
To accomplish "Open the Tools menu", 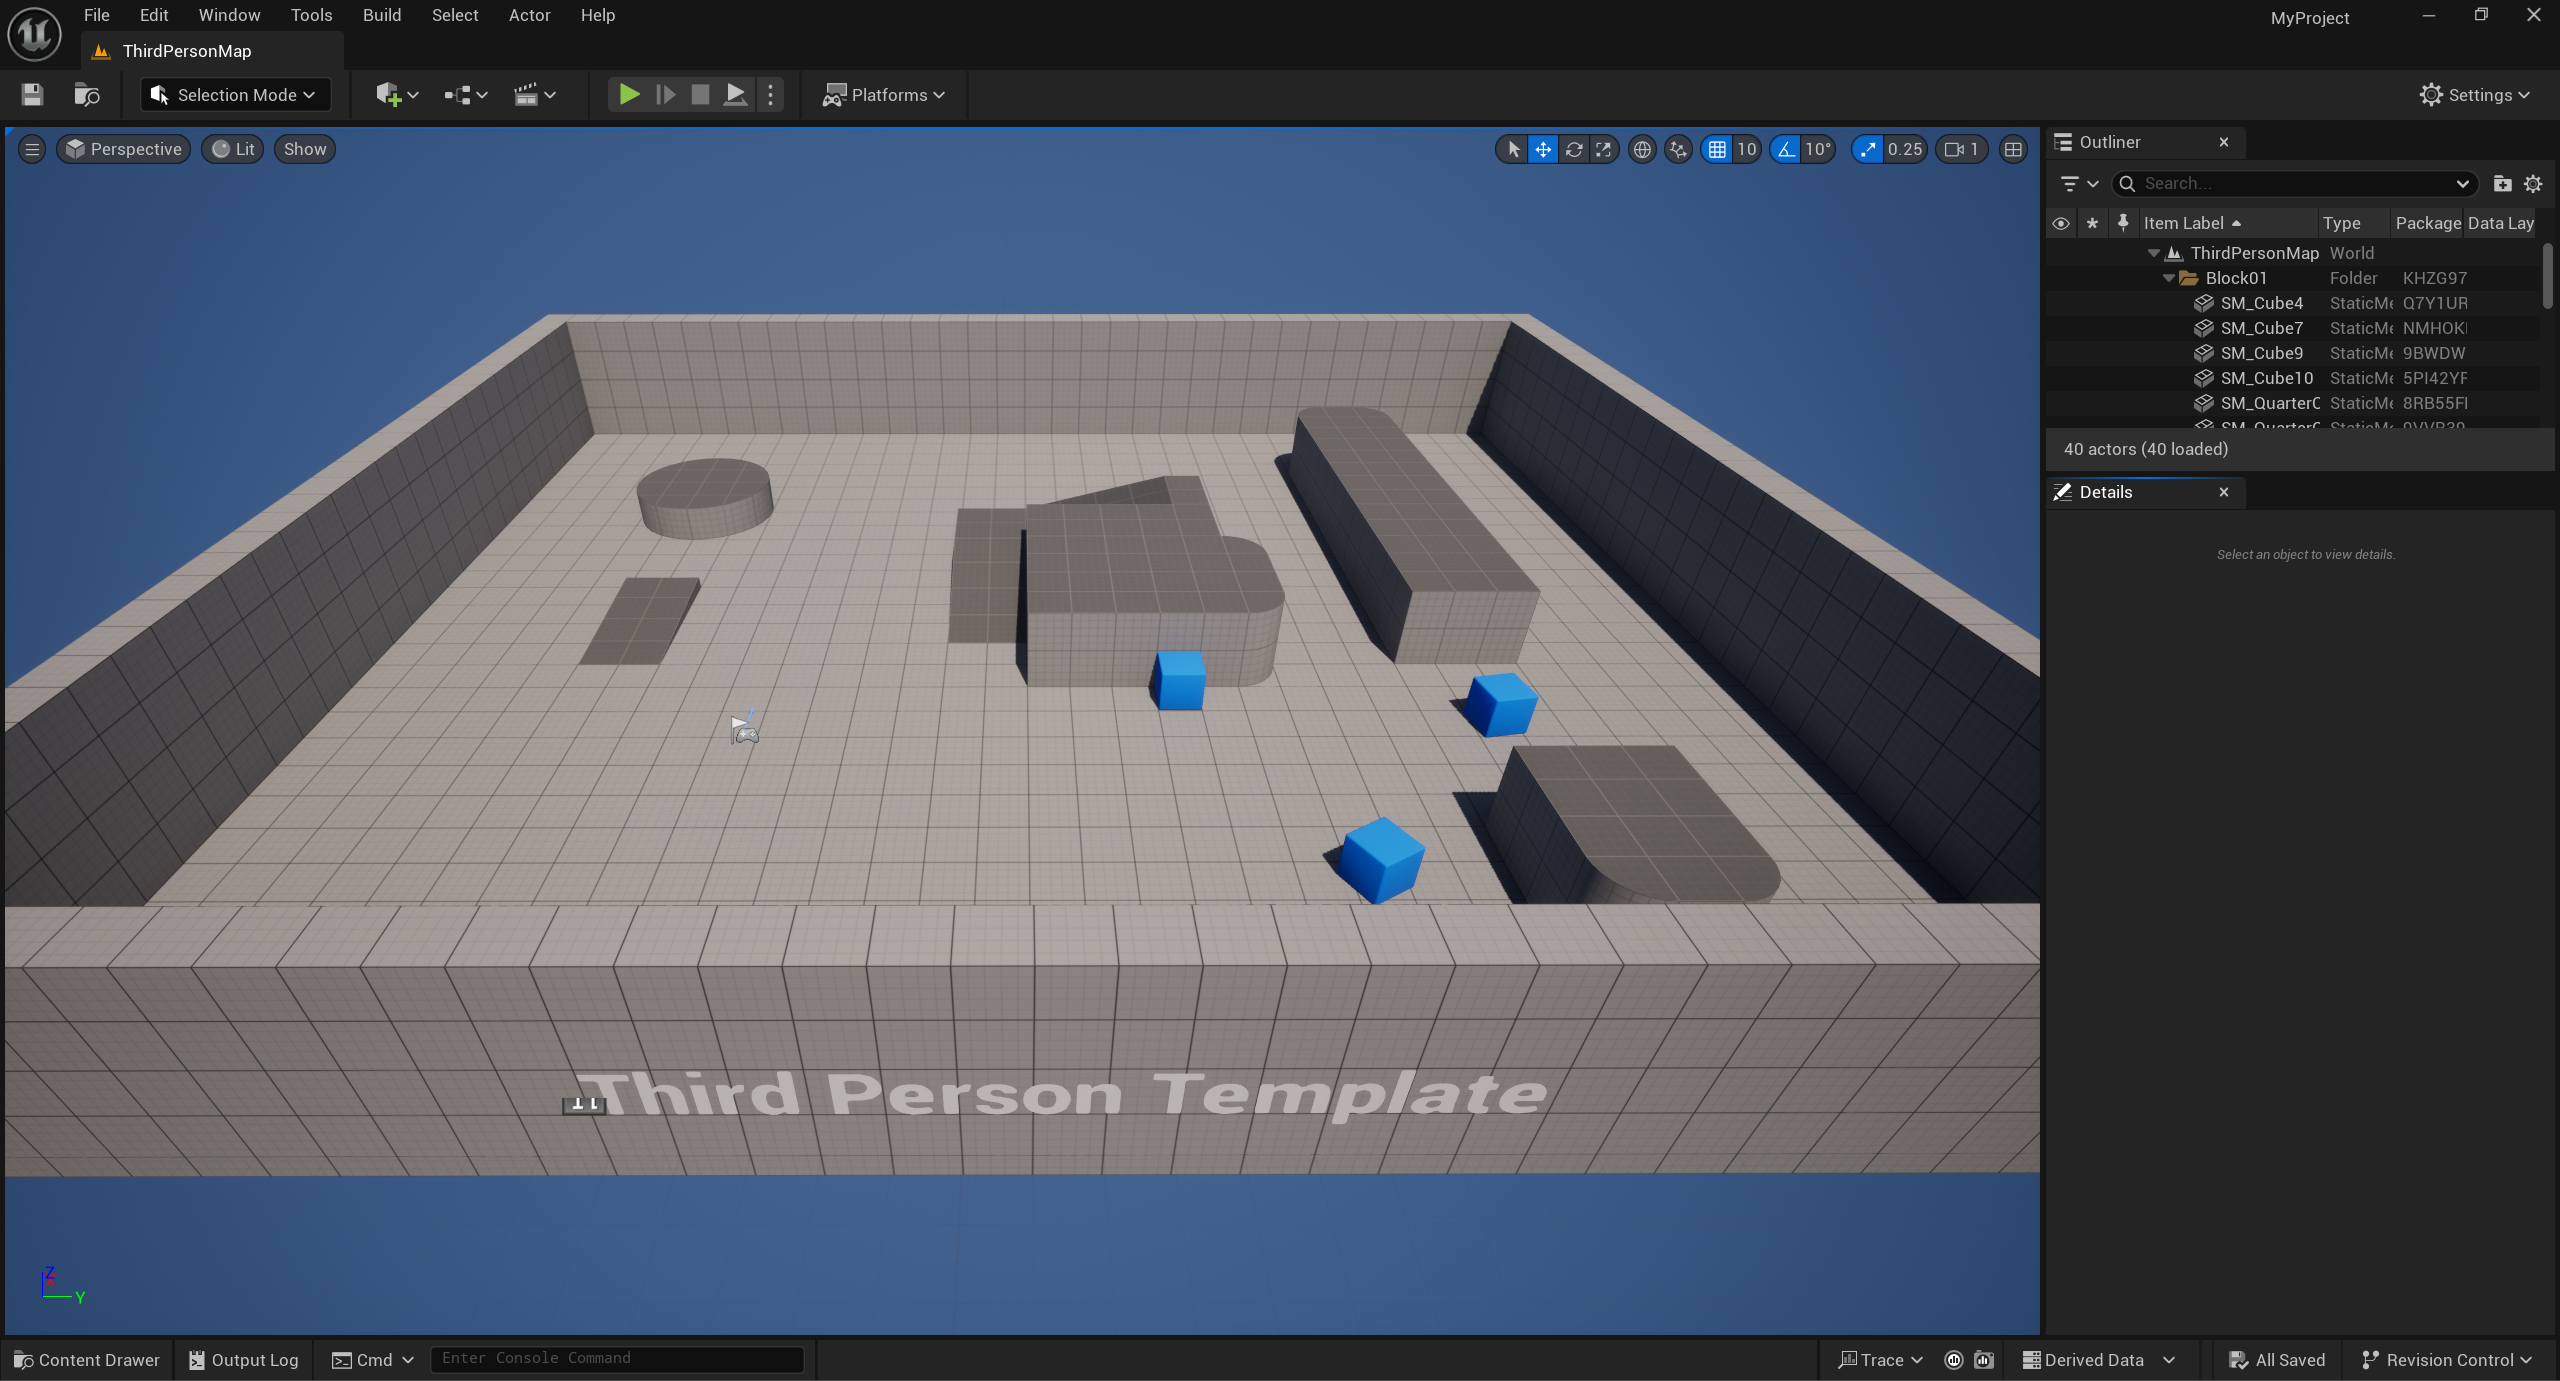I will tap(311, 15).
